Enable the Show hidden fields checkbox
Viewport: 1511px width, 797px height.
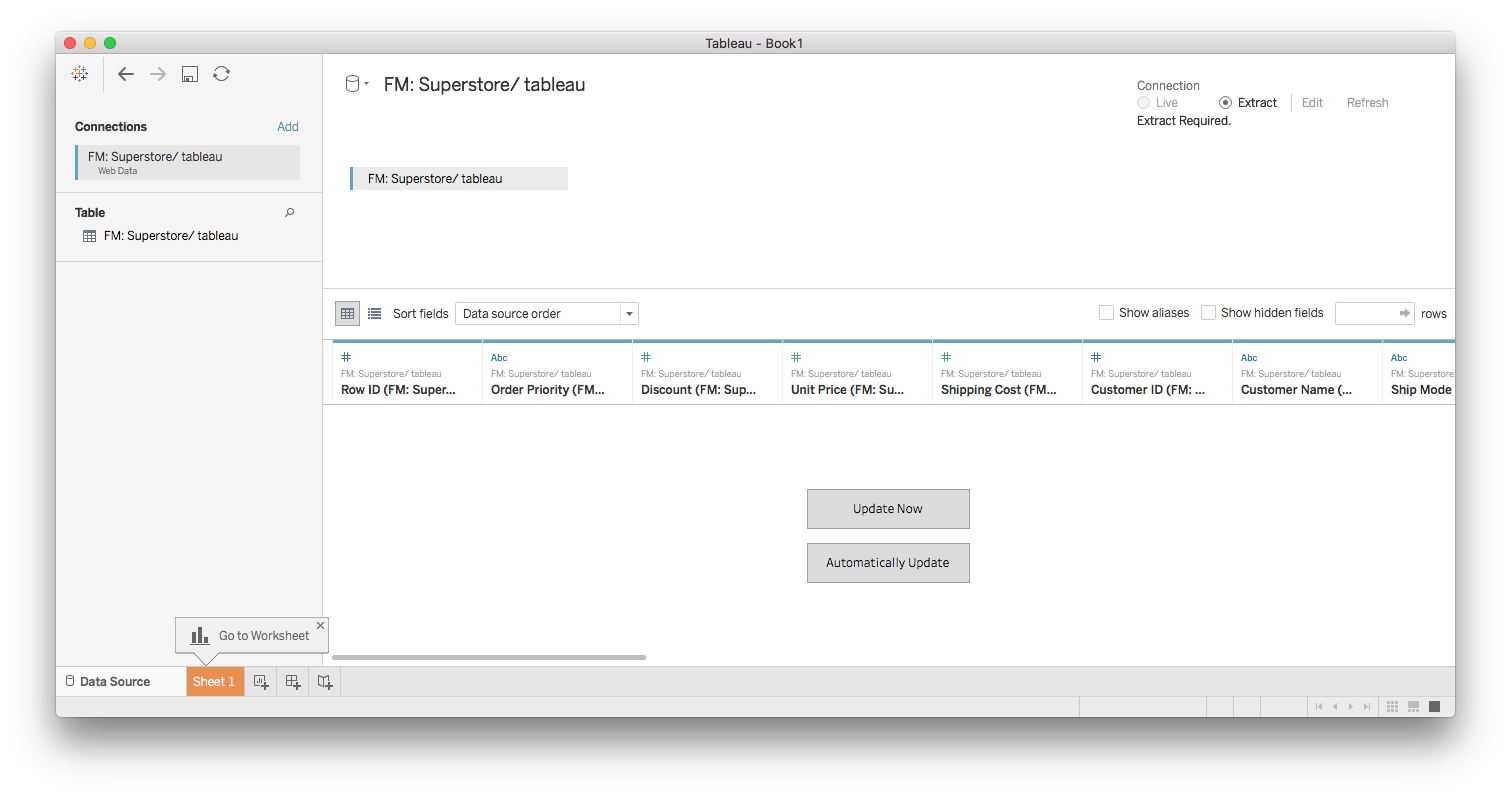click(x=1208, y=313)
